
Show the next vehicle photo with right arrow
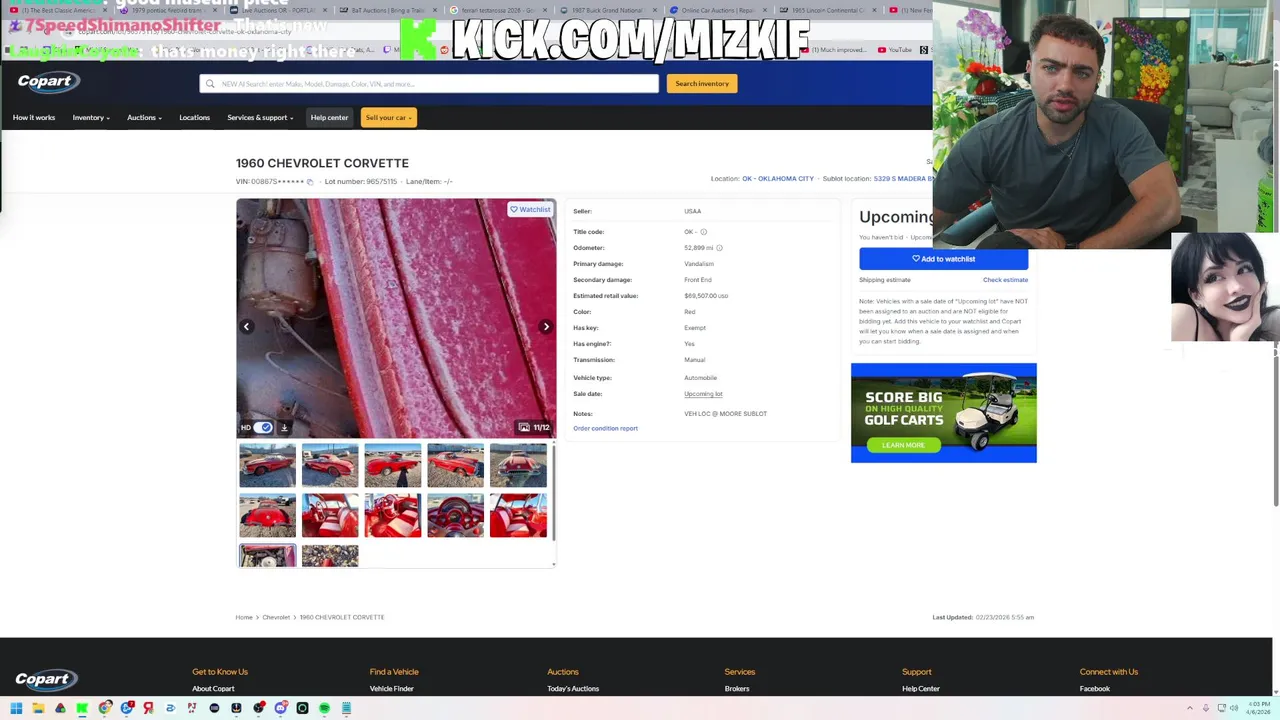(x=546, y=327)
